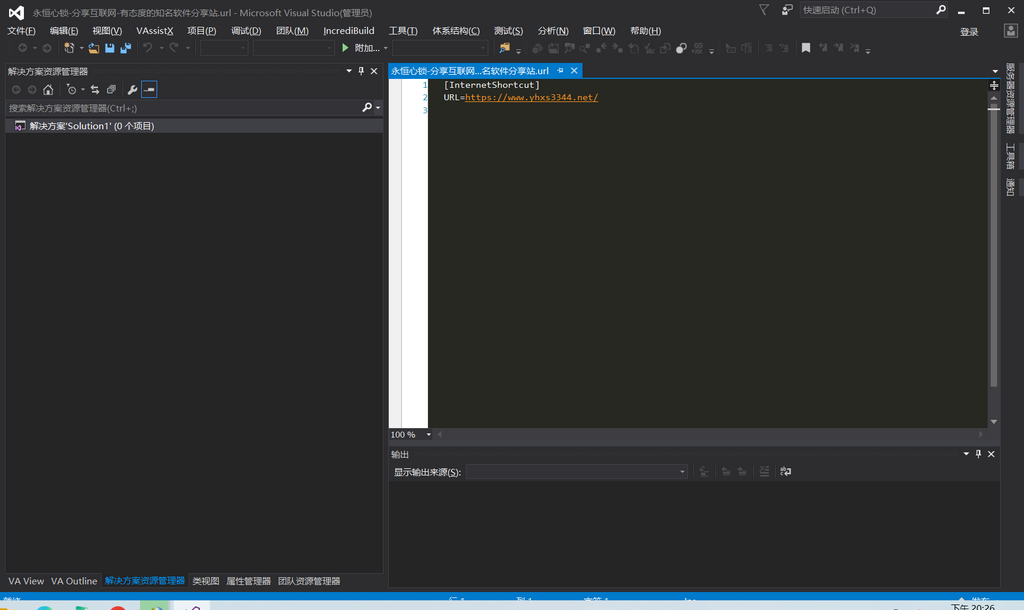Click the horizontal scrollbar right arrow
Image resolution: width=1024 pixels, height=610 pixels.
click(980, 434)
